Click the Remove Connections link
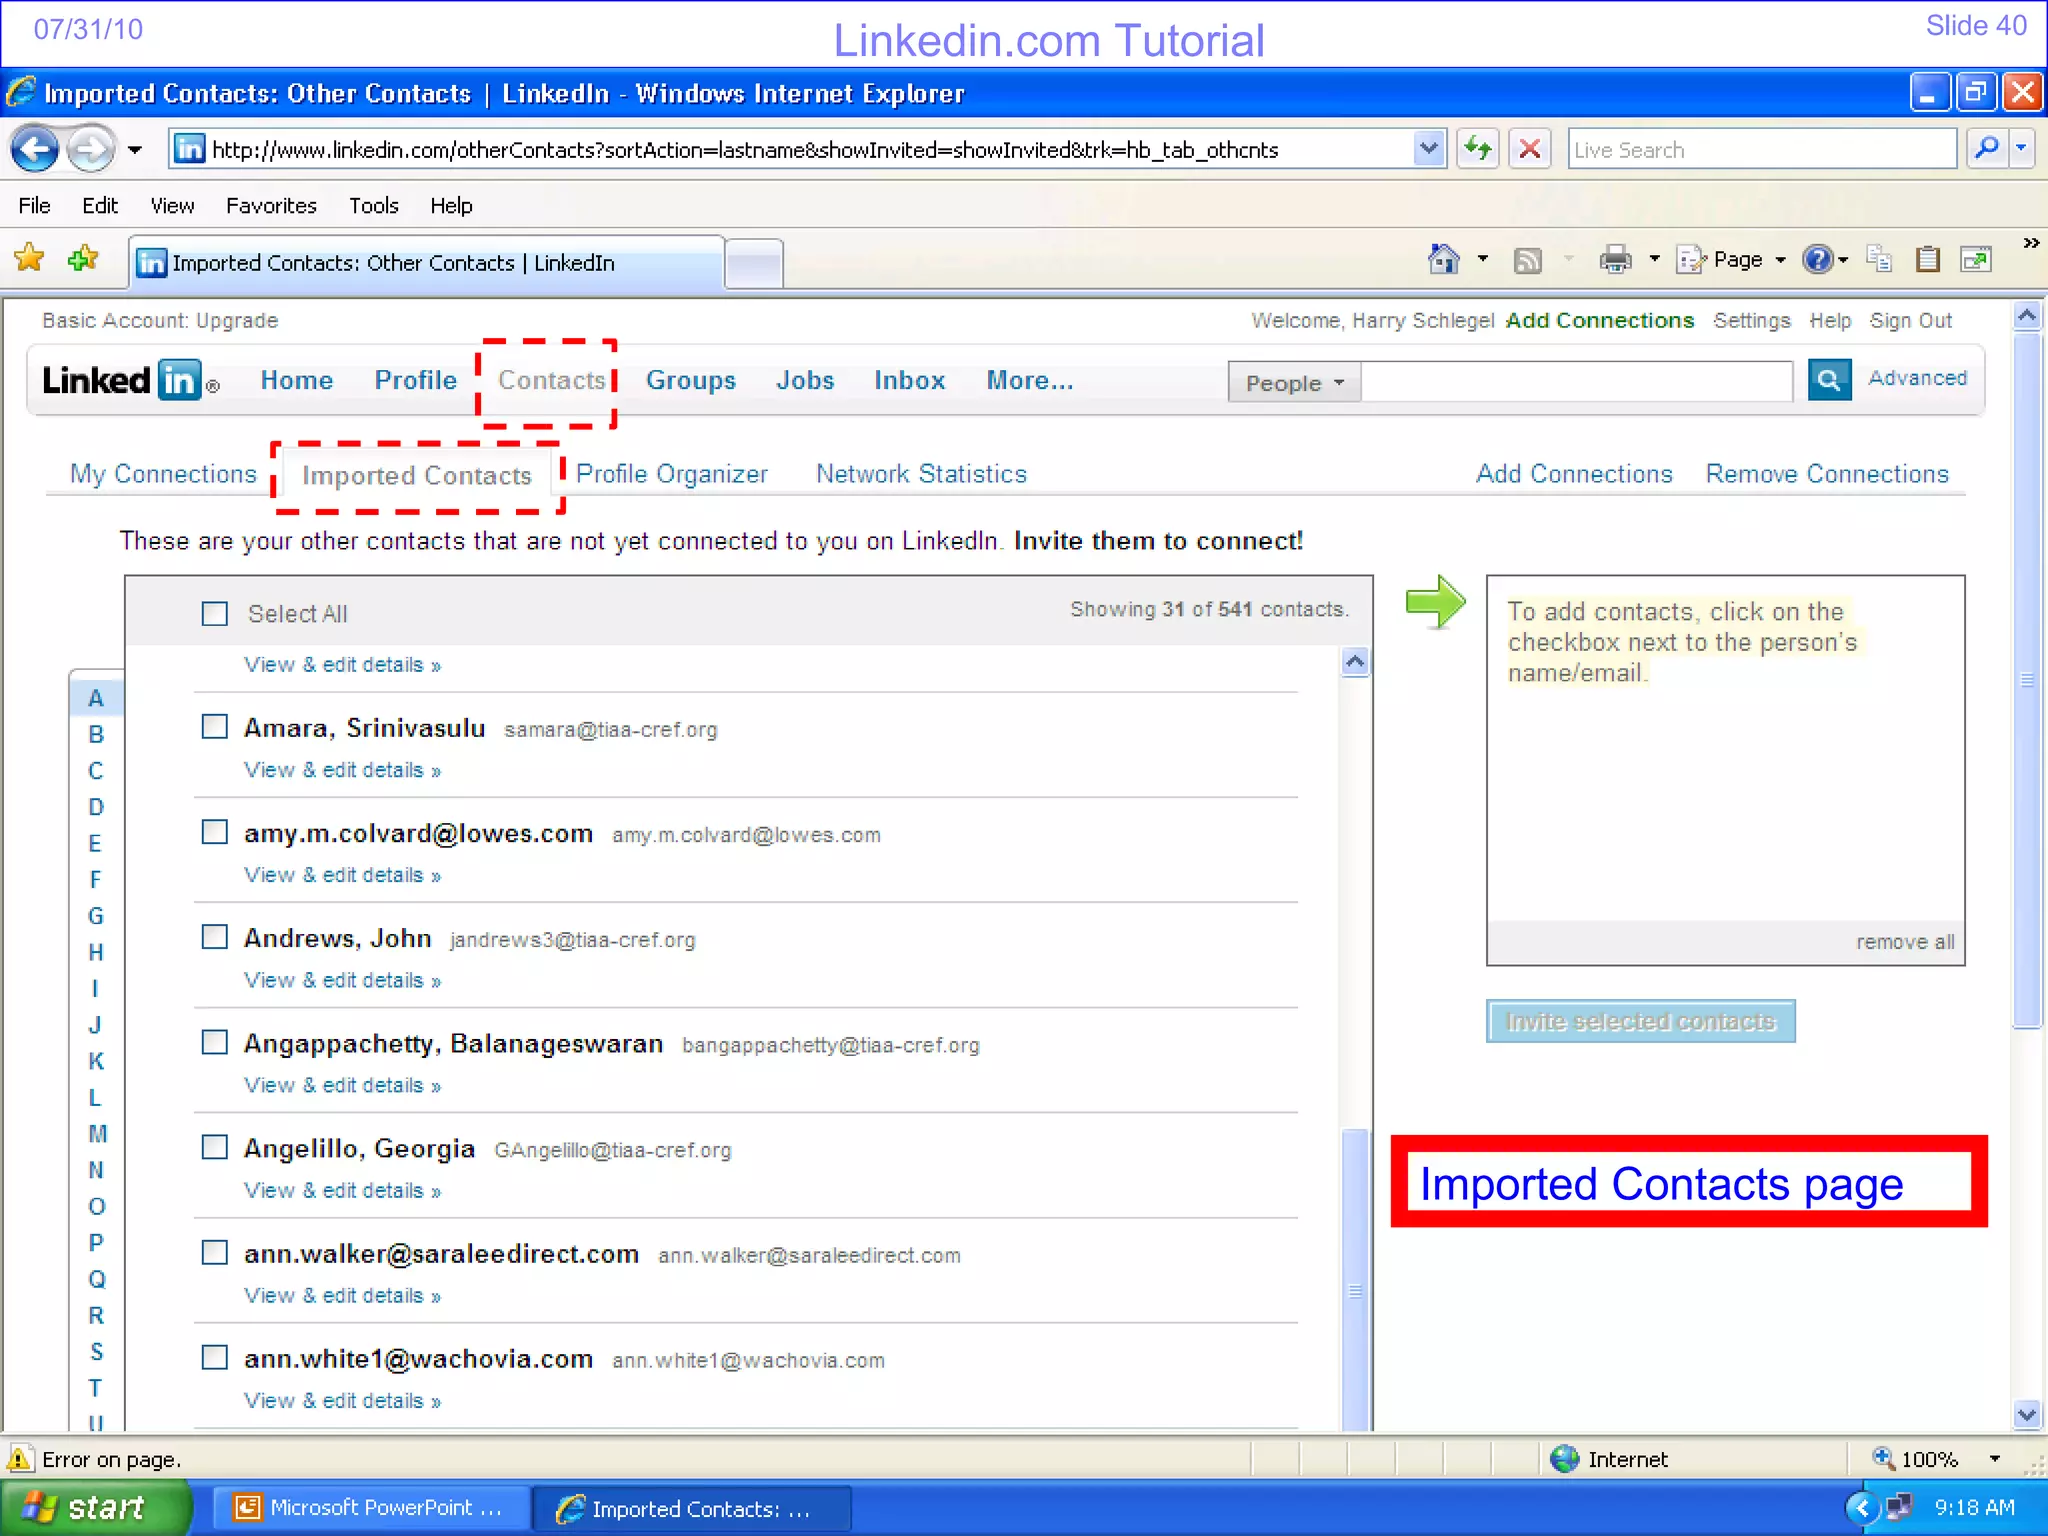This screenshot has width=2048, height=1536. pyautogui.click(x=1827, y=474)
